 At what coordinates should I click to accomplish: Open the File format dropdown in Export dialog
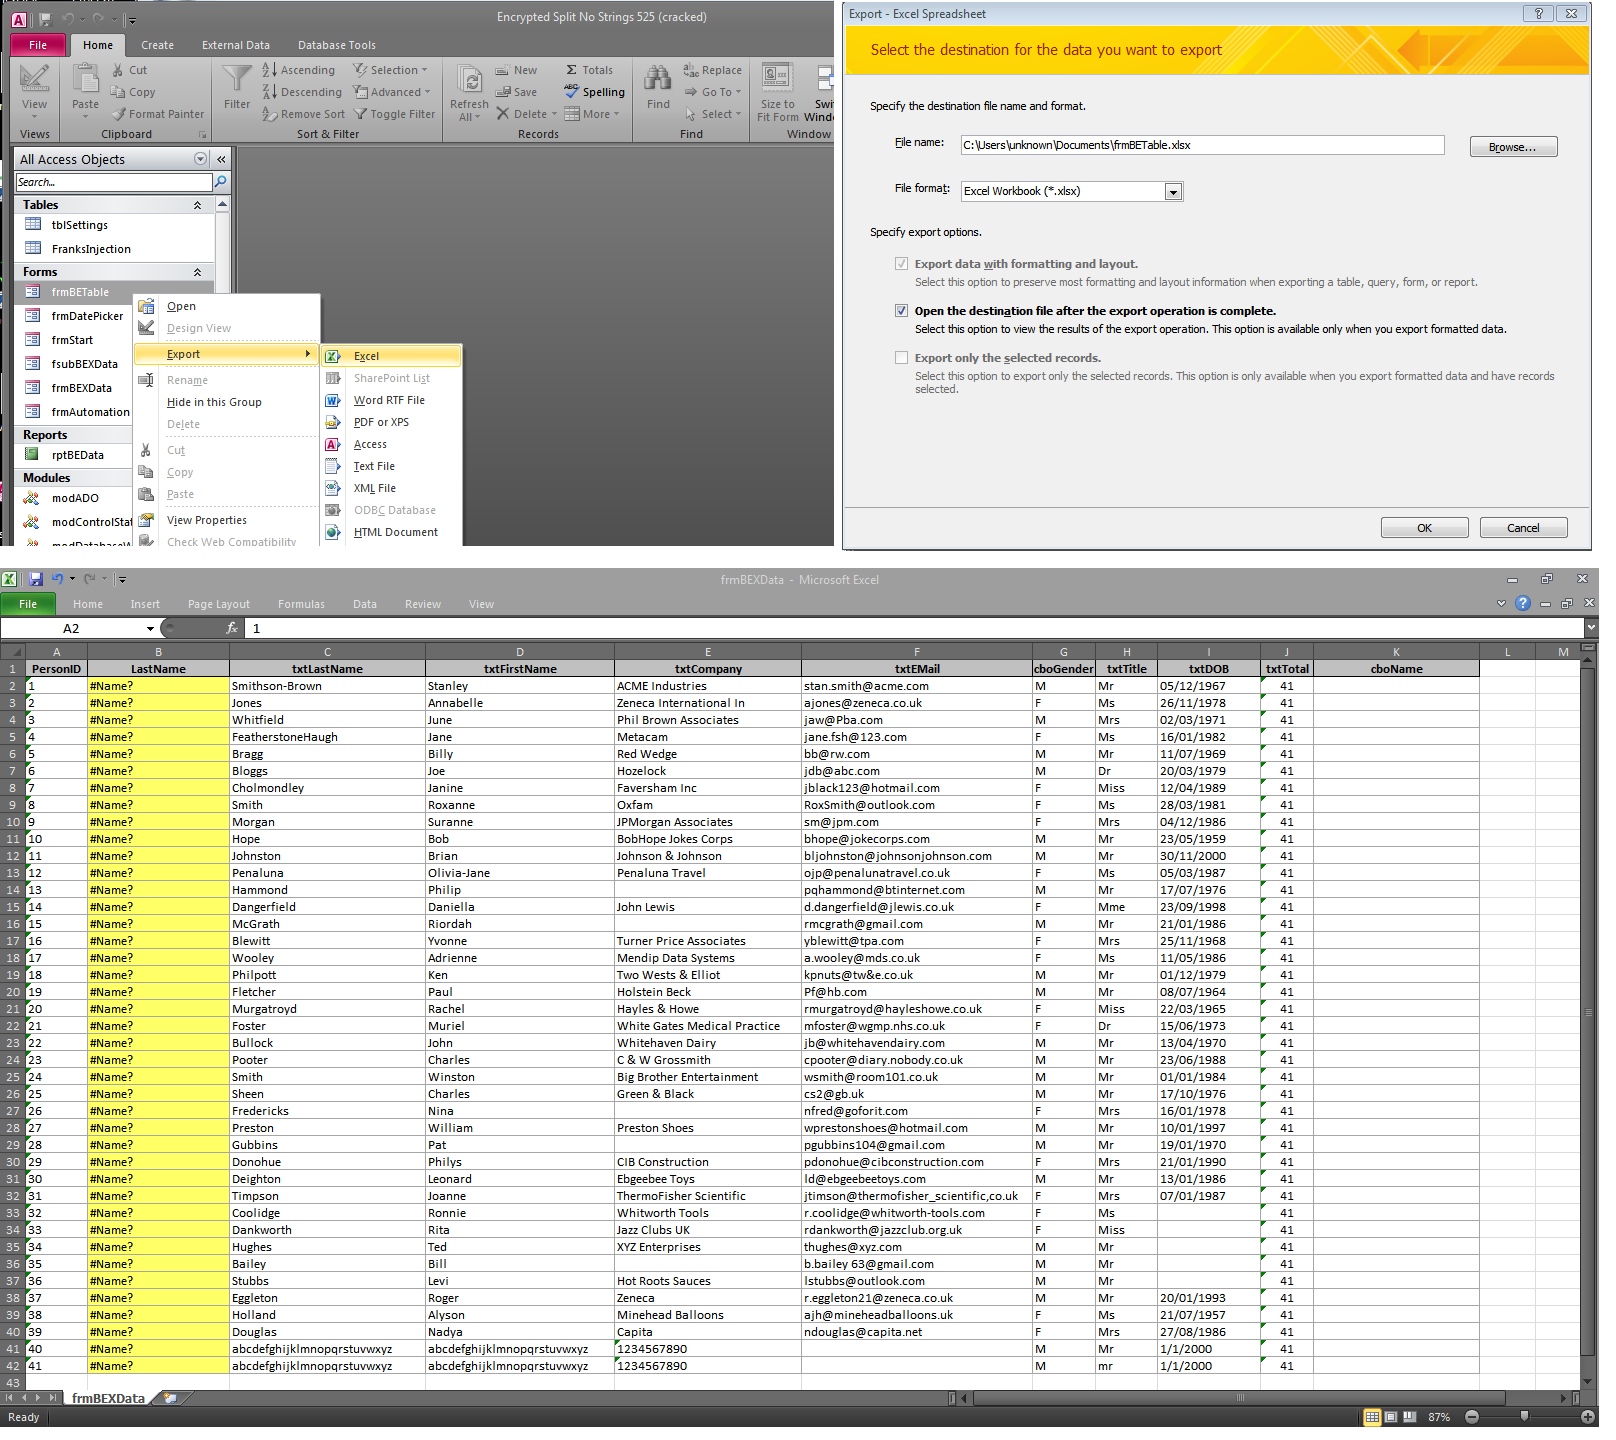(1173, 191)
